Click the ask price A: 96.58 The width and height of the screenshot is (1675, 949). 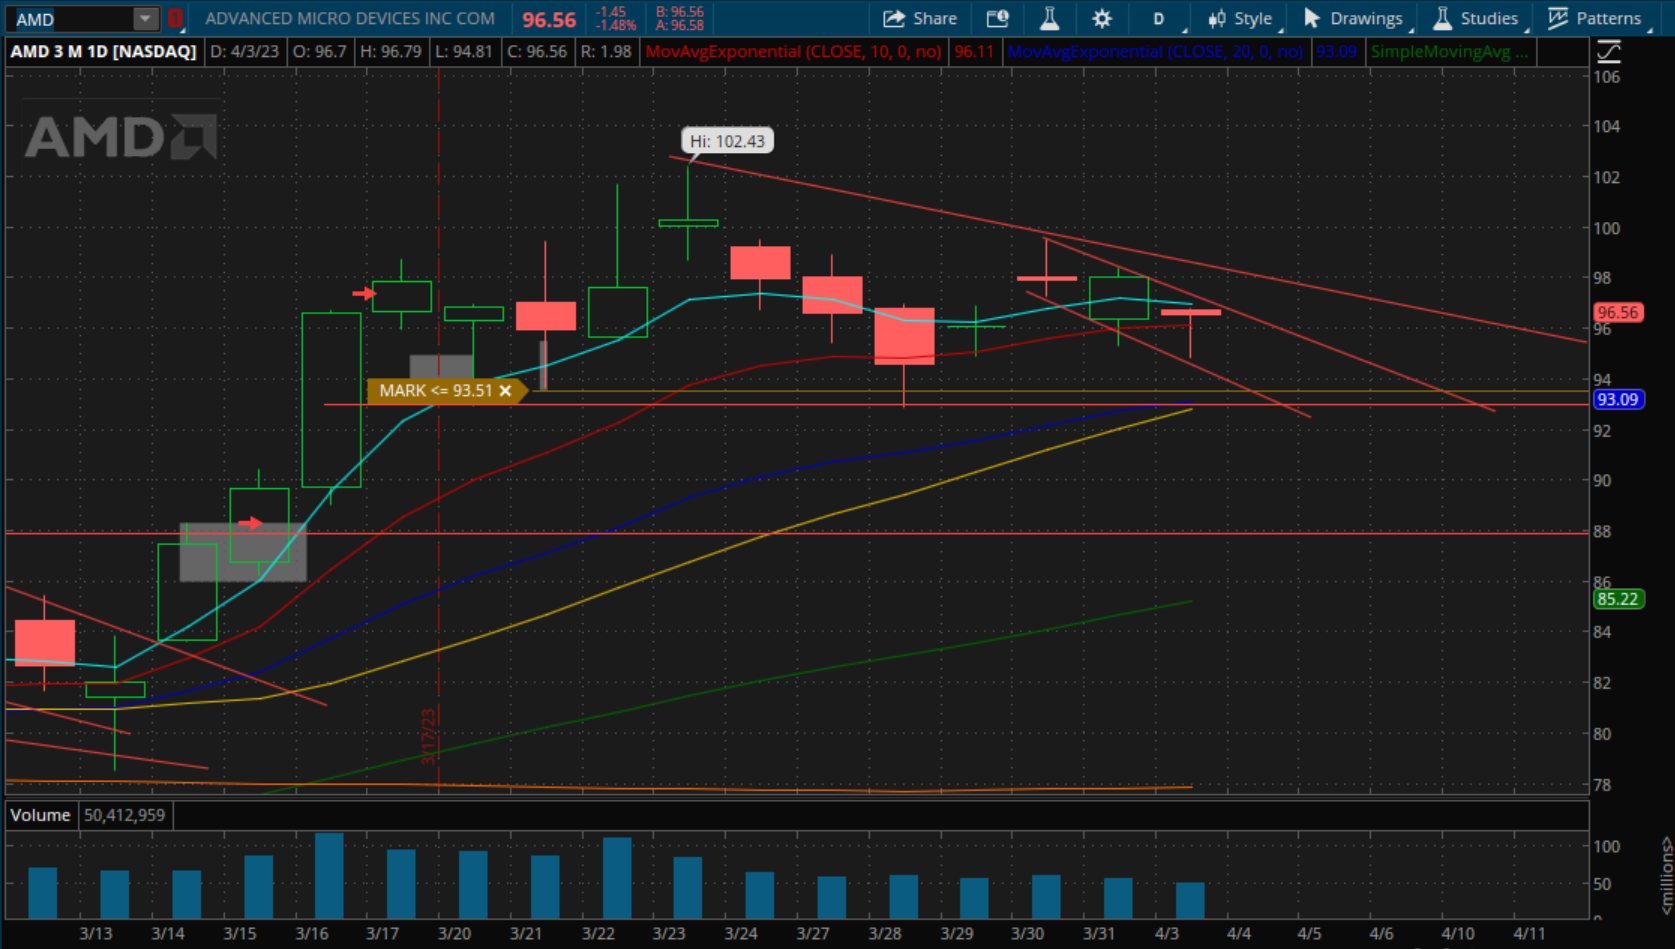(x=680, y=25)
